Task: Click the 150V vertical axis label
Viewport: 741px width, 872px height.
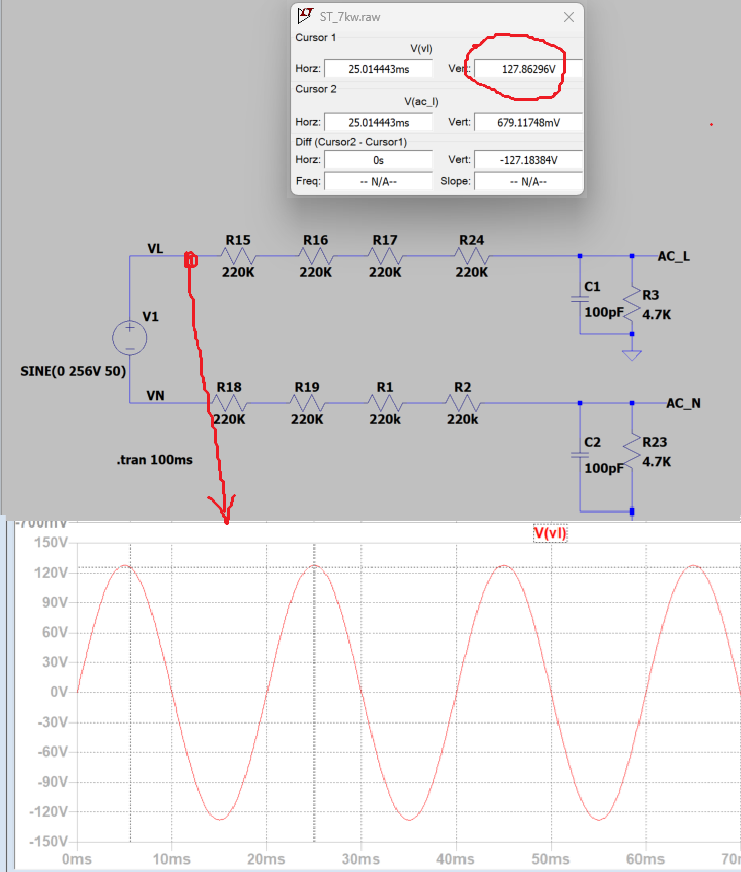Action: (51, 542)
